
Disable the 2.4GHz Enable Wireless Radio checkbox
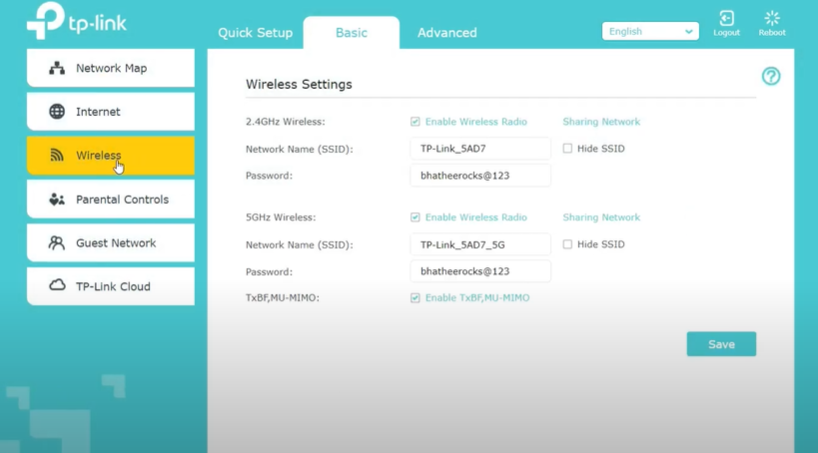point(415,122)
